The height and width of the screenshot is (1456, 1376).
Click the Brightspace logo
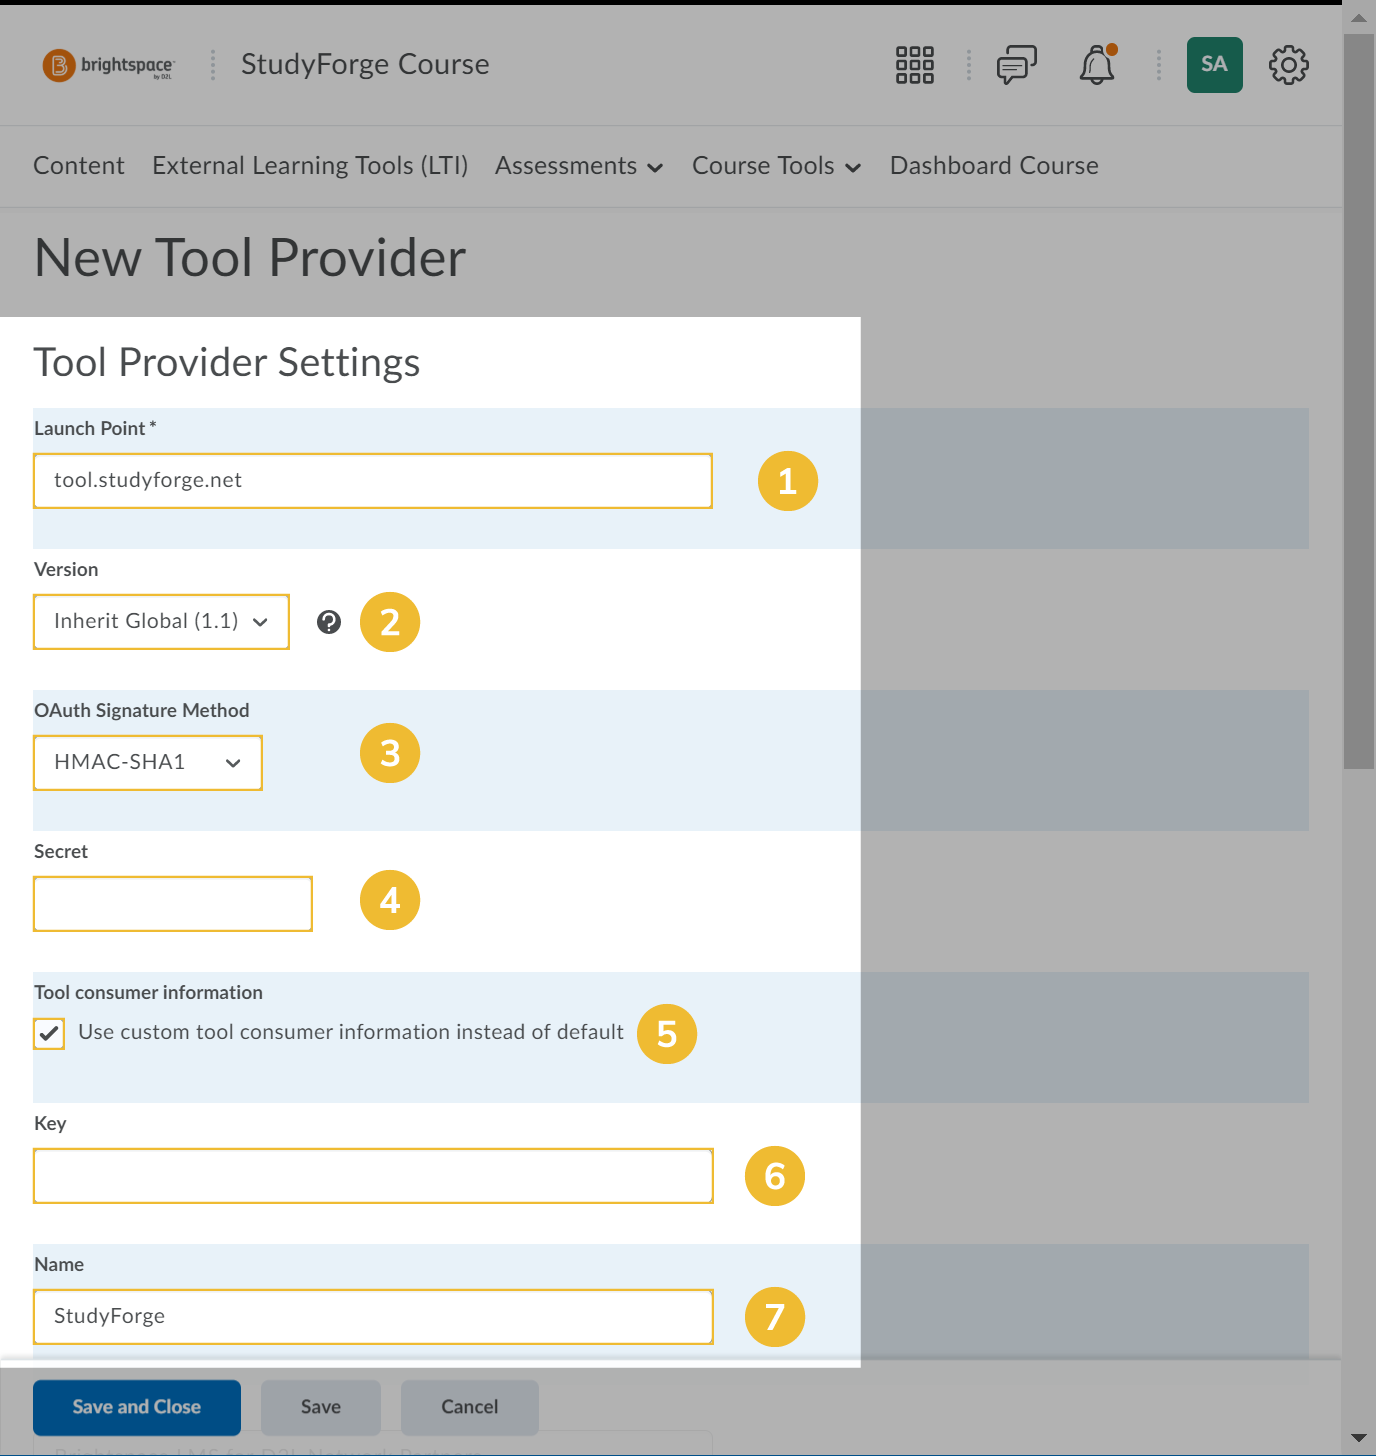tap(108, 65)
